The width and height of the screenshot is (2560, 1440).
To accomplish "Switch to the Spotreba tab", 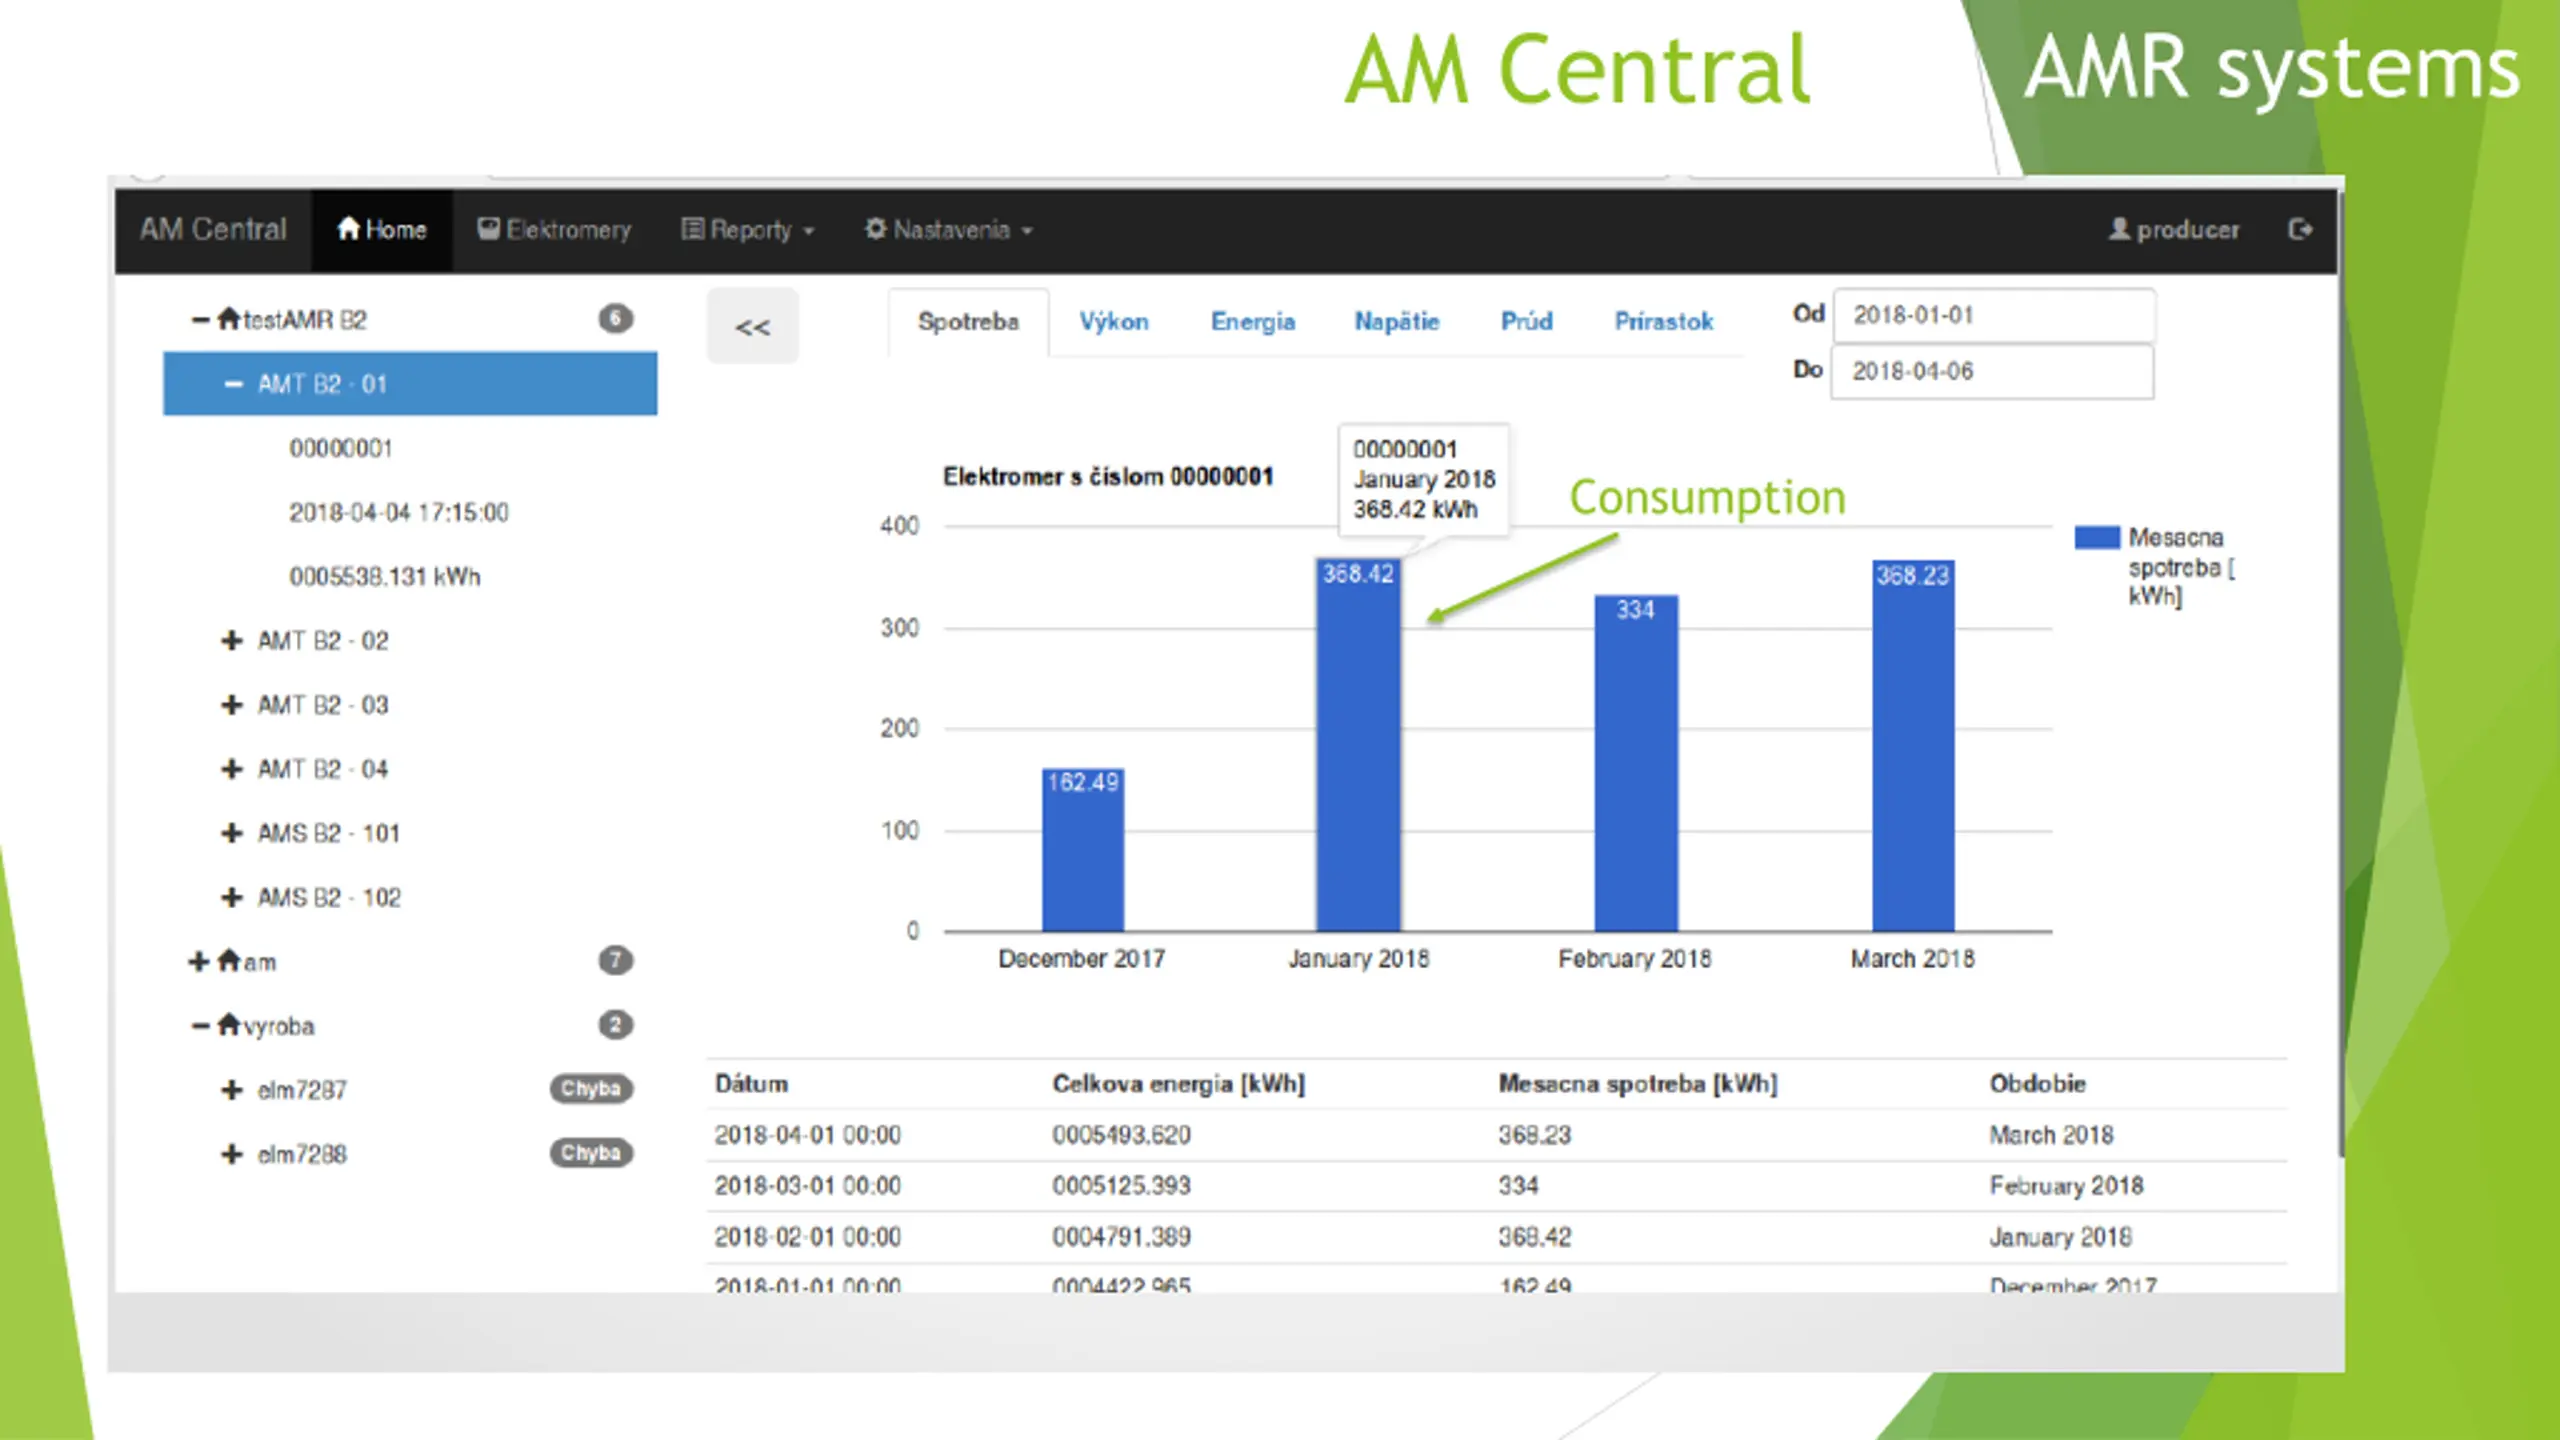I will pos(968,322).
